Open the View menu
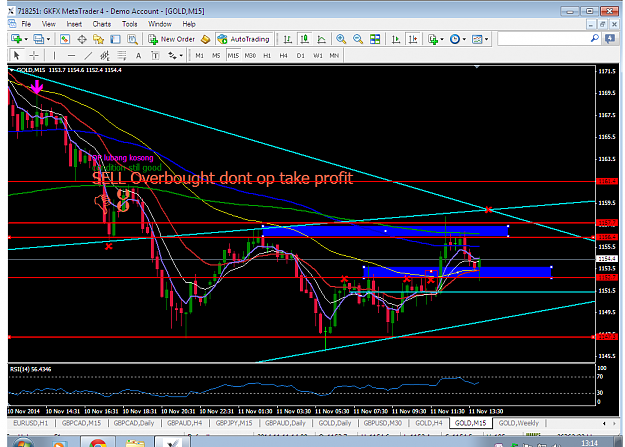This screenshot has width=625, height=447. 49,24
